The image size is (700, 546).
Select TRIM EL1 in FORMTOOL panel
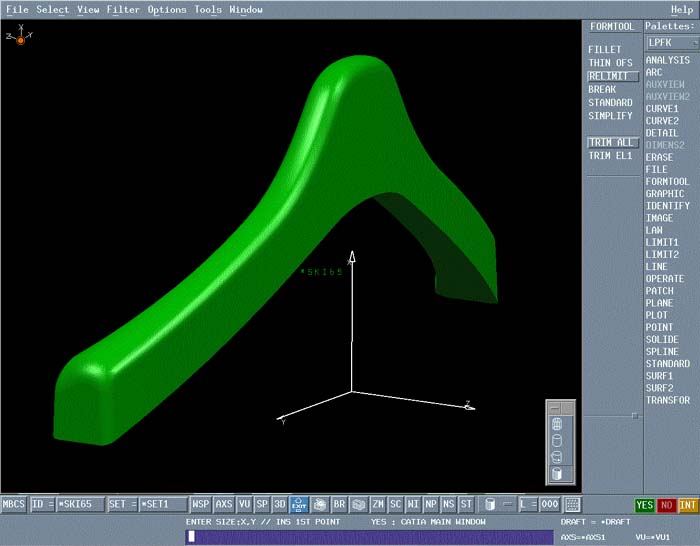[x=610, y=156]
